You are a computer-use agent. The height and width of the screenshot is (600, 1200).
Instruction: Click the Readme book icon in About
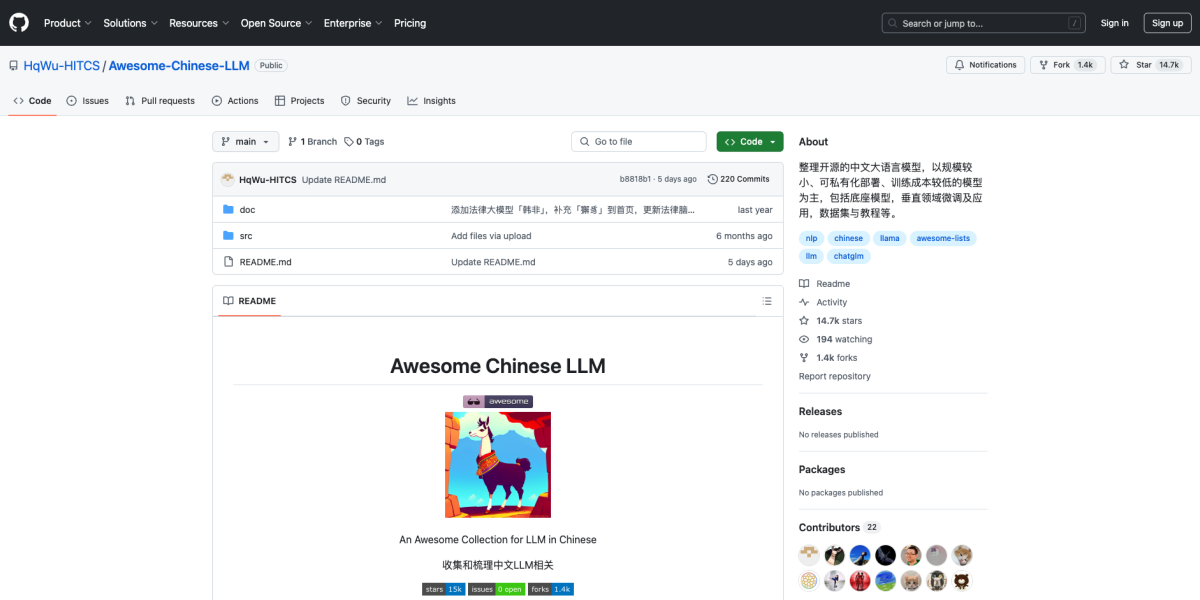coord(803,283)
